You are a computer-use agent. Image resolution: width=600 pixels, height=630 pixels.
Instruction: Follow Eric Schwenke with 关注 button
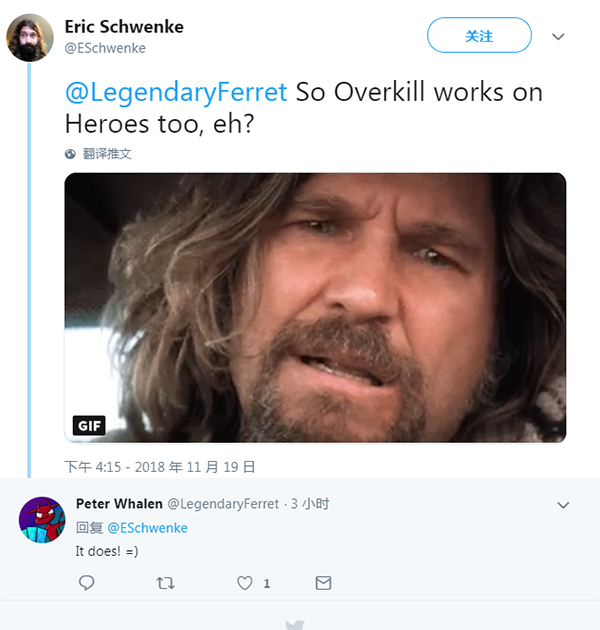pyautogui.click(x=479, y=35)
